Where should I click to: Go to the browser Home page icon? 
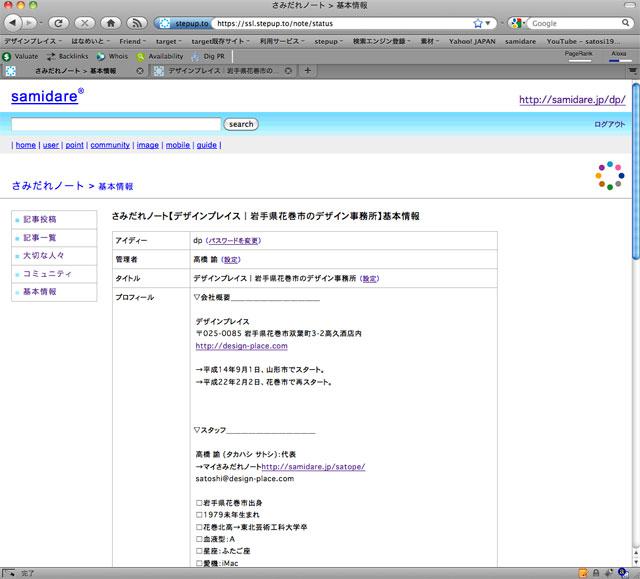111,22
